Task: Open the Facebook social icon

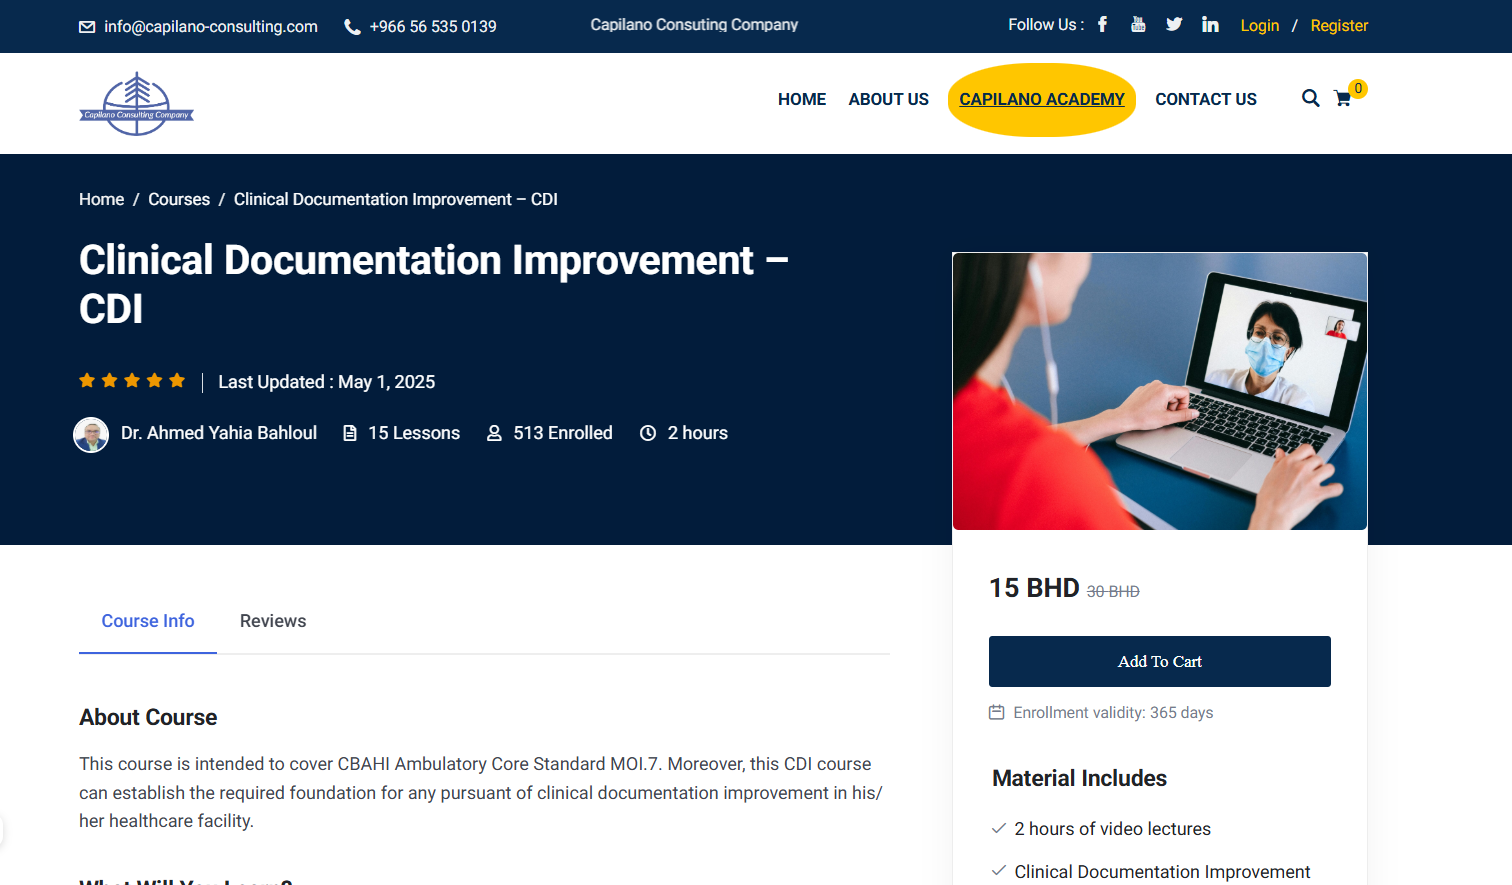Action: 1102,25
